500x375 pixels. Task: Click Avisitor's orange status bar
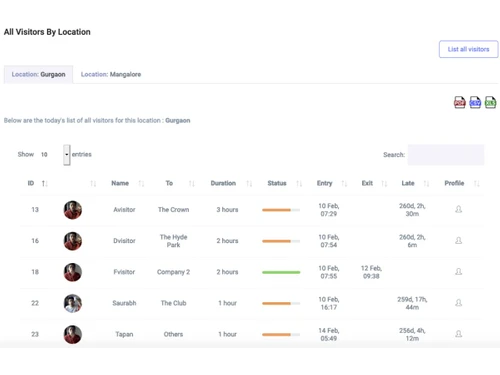[281, 210]
